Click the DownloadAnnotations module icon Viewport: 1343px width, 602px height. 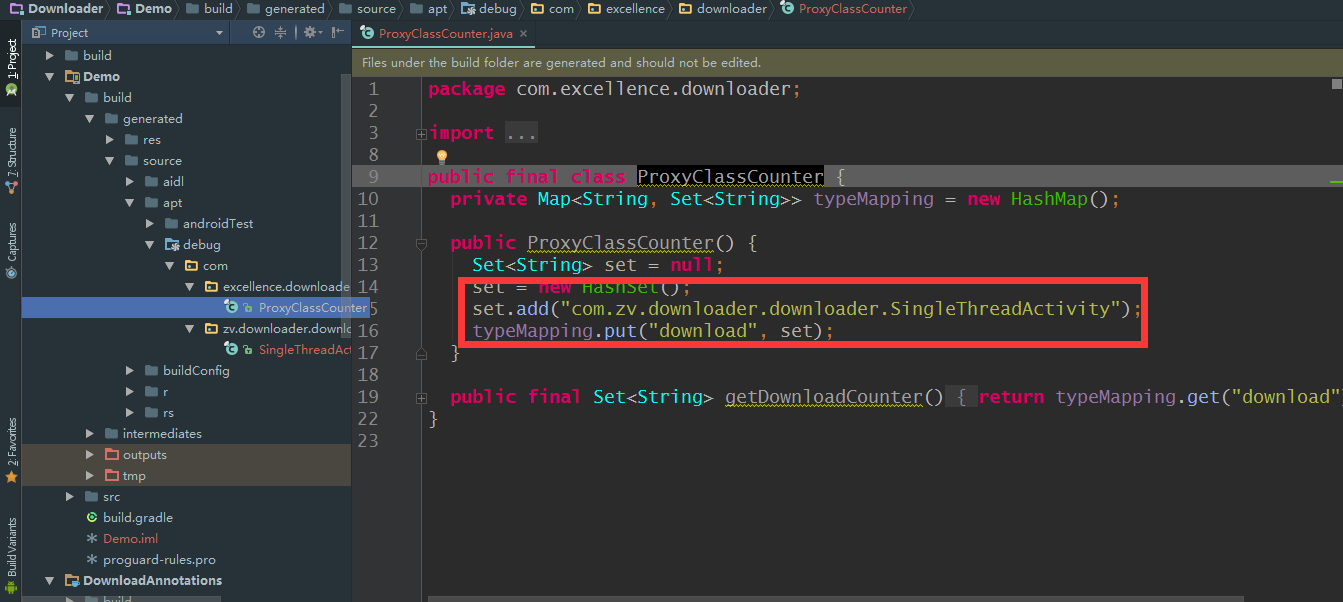(72, 580)
